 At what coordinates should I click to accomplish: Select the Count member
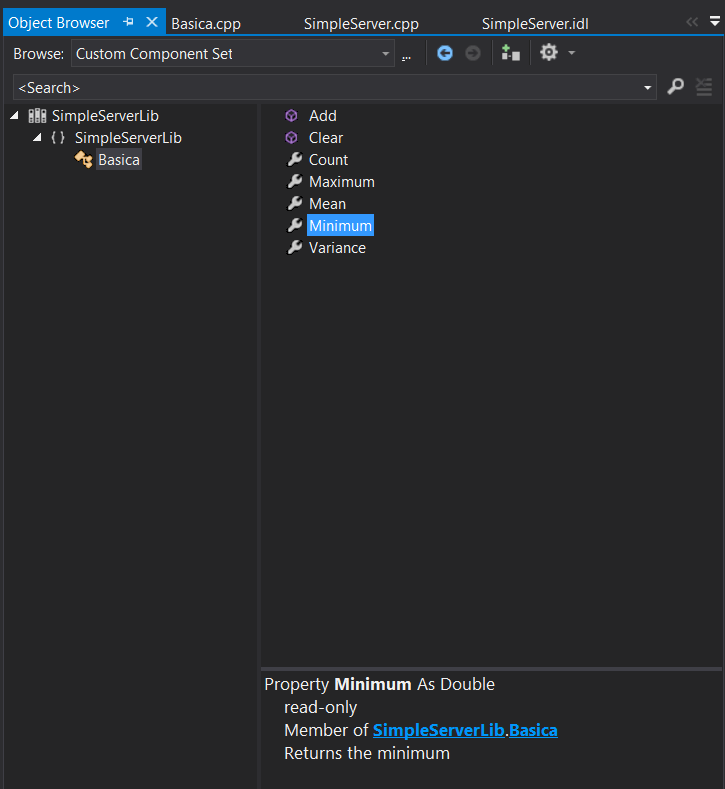(329, 160)
